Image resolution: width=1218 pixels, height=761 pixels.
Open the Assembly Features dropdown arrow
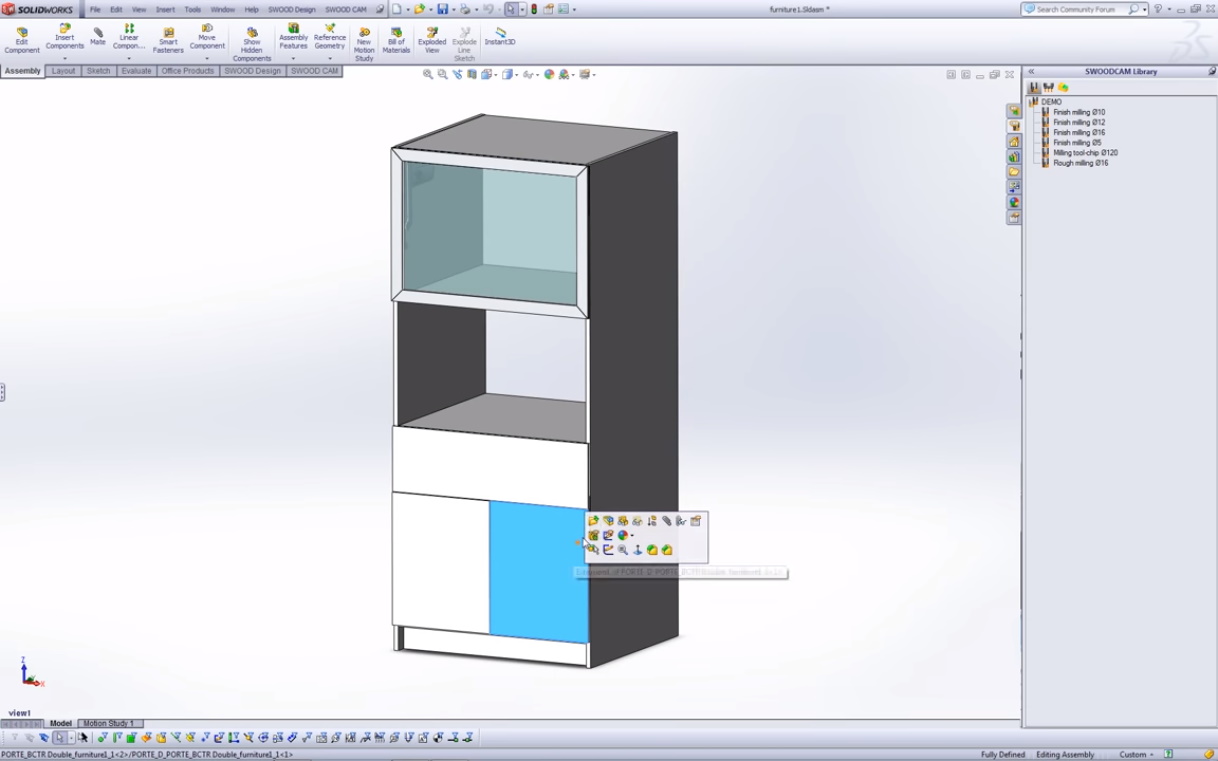(293, 59)
